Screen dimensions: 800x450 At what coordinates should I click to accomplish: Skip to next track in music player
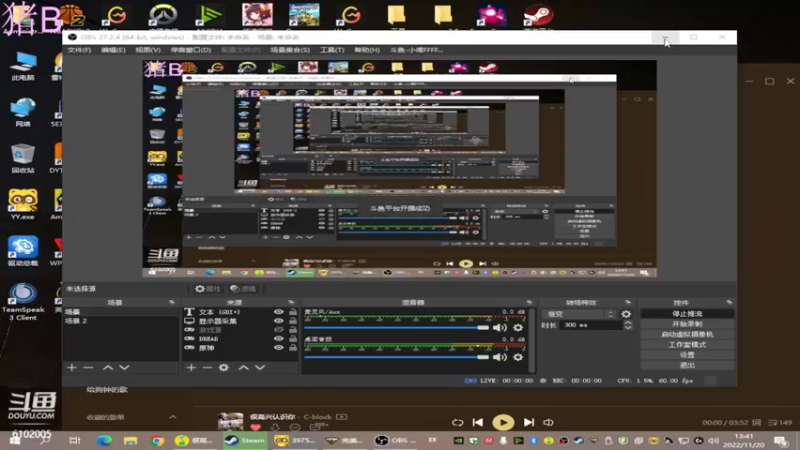tap(529, 422)
